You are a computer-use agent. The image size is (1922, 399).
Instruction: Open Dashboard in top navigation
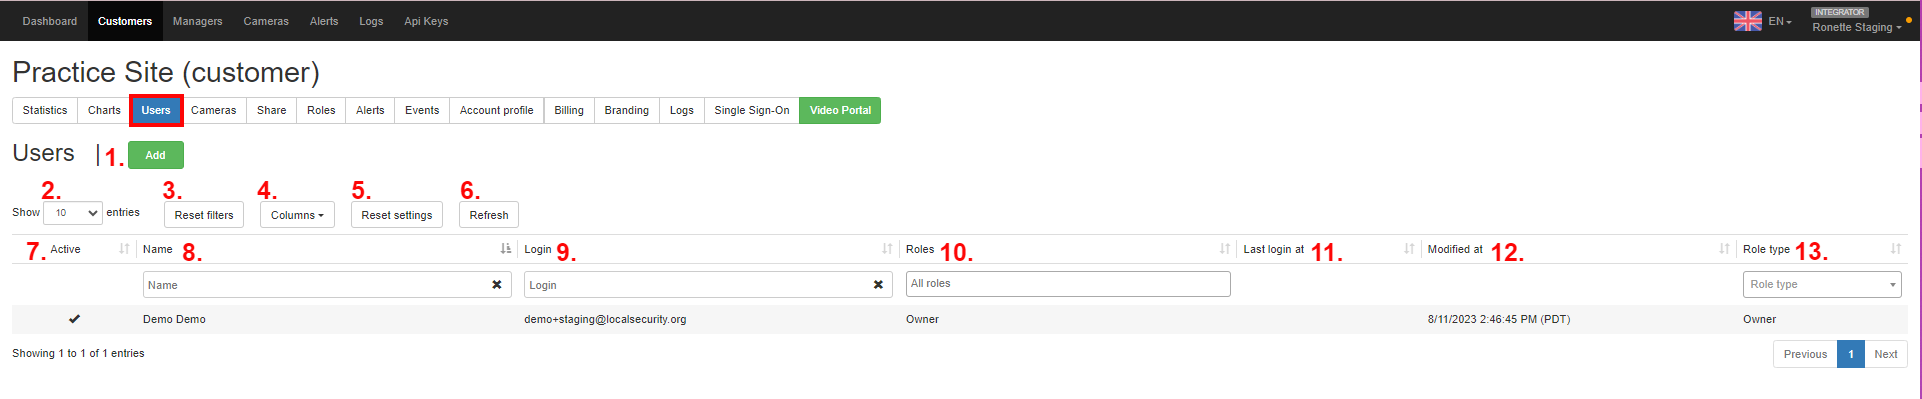click(50, 21)
